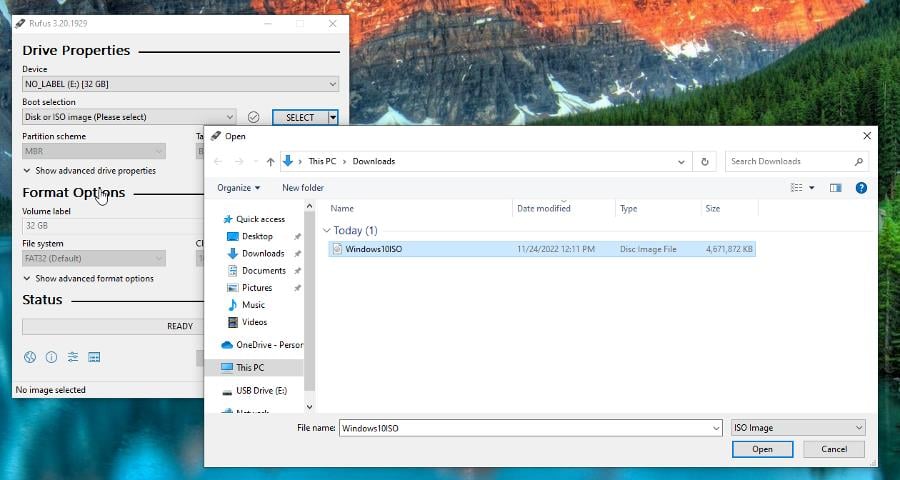Click Volume label field in Rufus
Screen dimensions: 900x480
pos(114,226)
